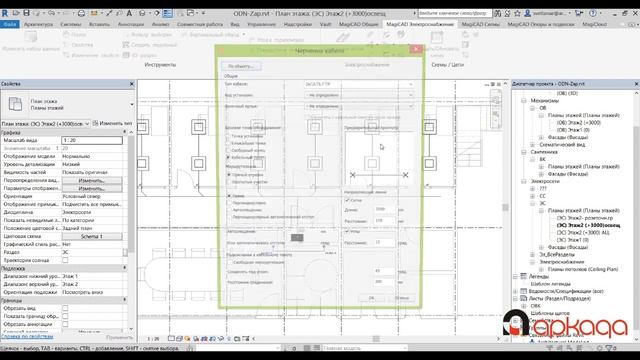Open the Properties type selector dropdown arrow
Viewport: 640px width, 360px height.
[131, 104]
